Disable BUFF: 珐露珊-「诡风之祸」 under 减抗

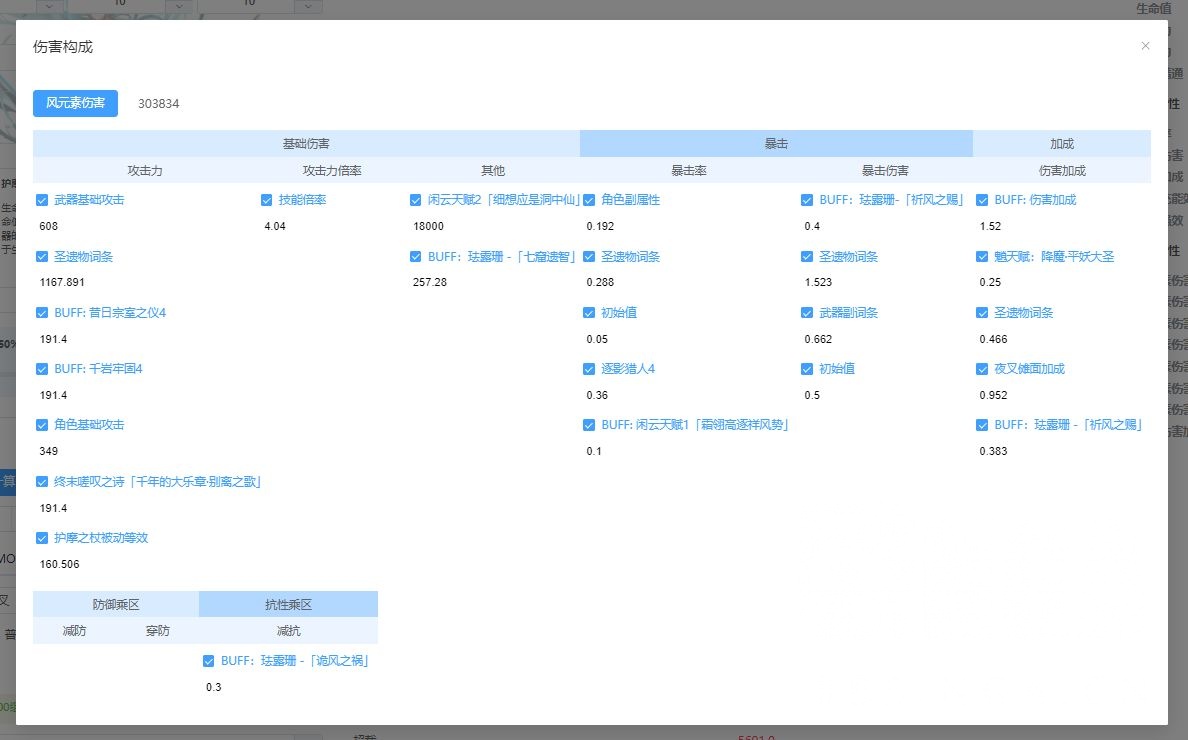[x=208, y=660]
